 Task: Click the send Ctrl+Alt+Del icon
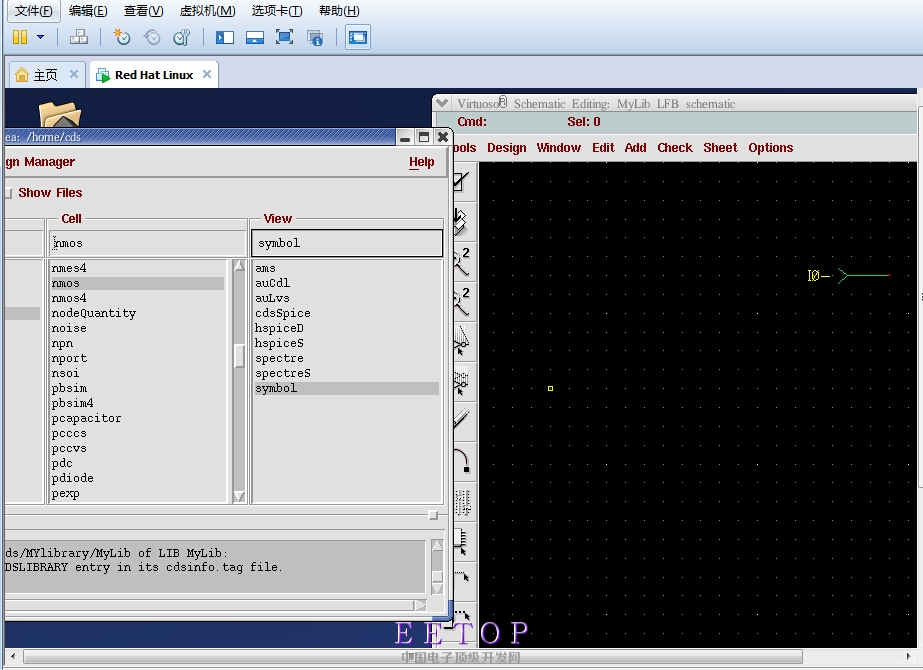[79, 37]
